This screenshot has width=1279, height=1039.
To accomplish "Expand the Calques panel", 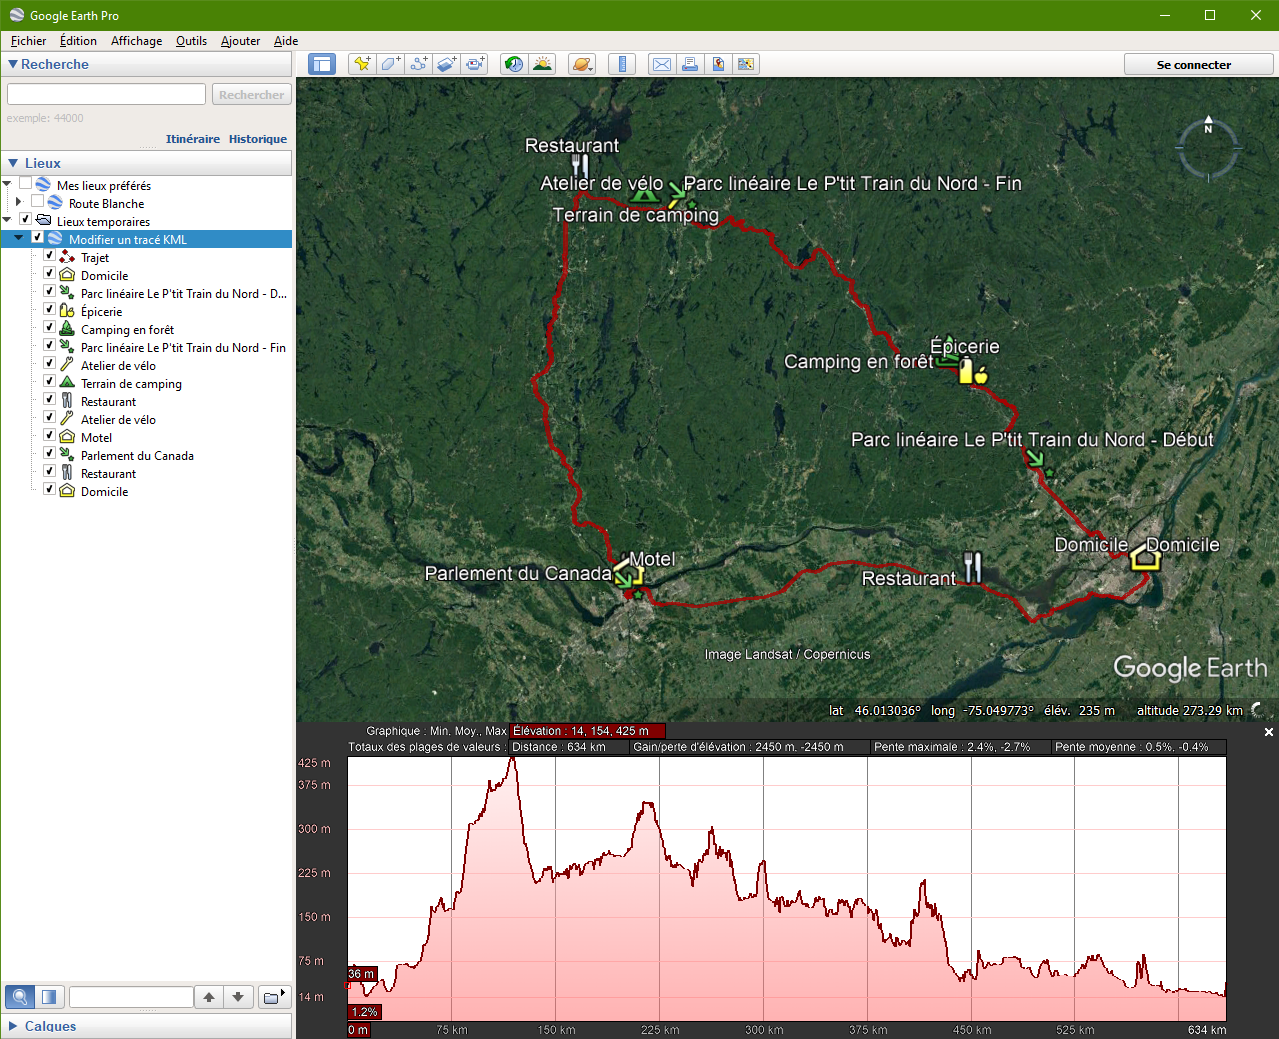I will click(x=13, y=1026).
